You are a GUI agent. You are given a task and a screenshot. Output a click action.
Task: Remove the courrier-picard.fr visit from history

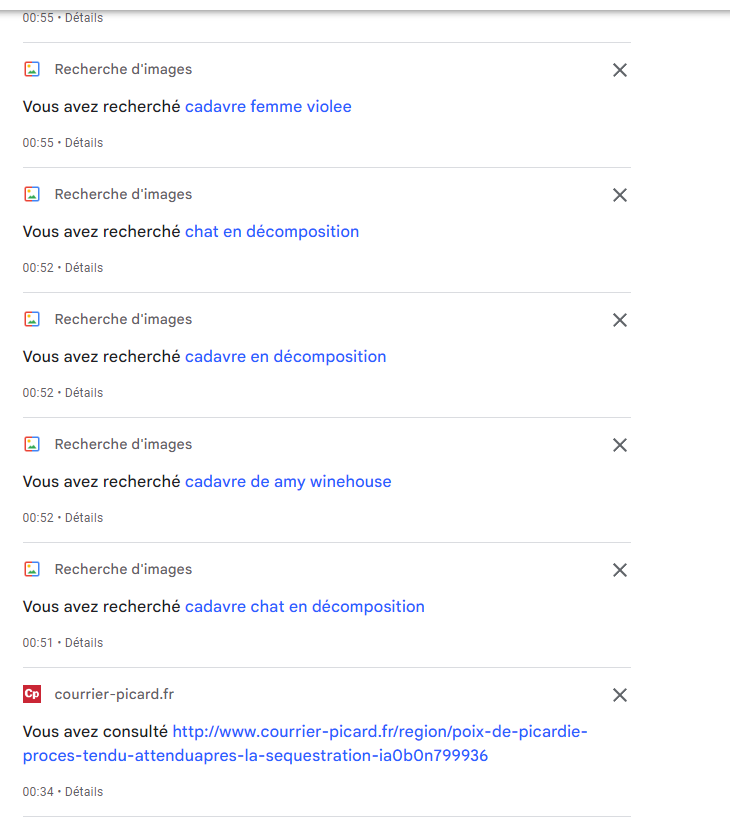coord(620,695)
